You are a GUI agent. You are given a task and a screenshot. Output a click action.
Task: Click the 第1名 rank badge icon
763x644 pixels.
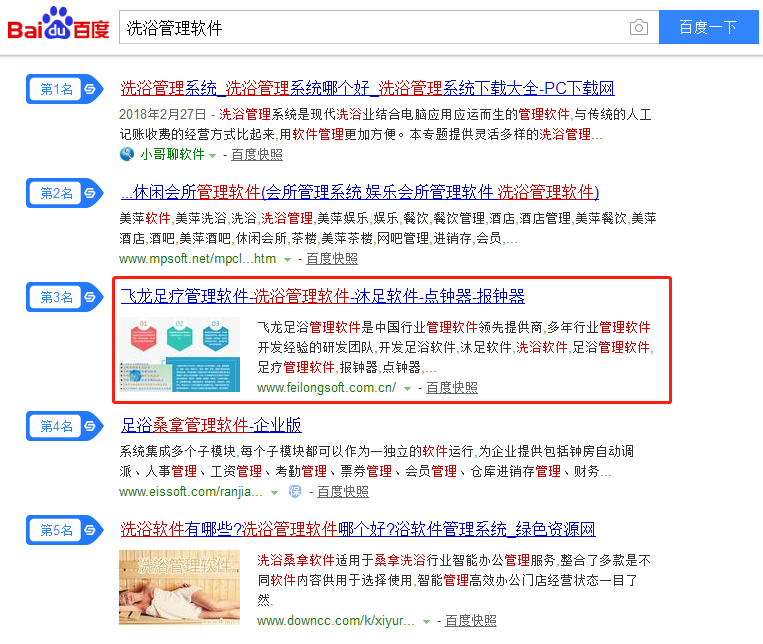(x=65, y=89)
